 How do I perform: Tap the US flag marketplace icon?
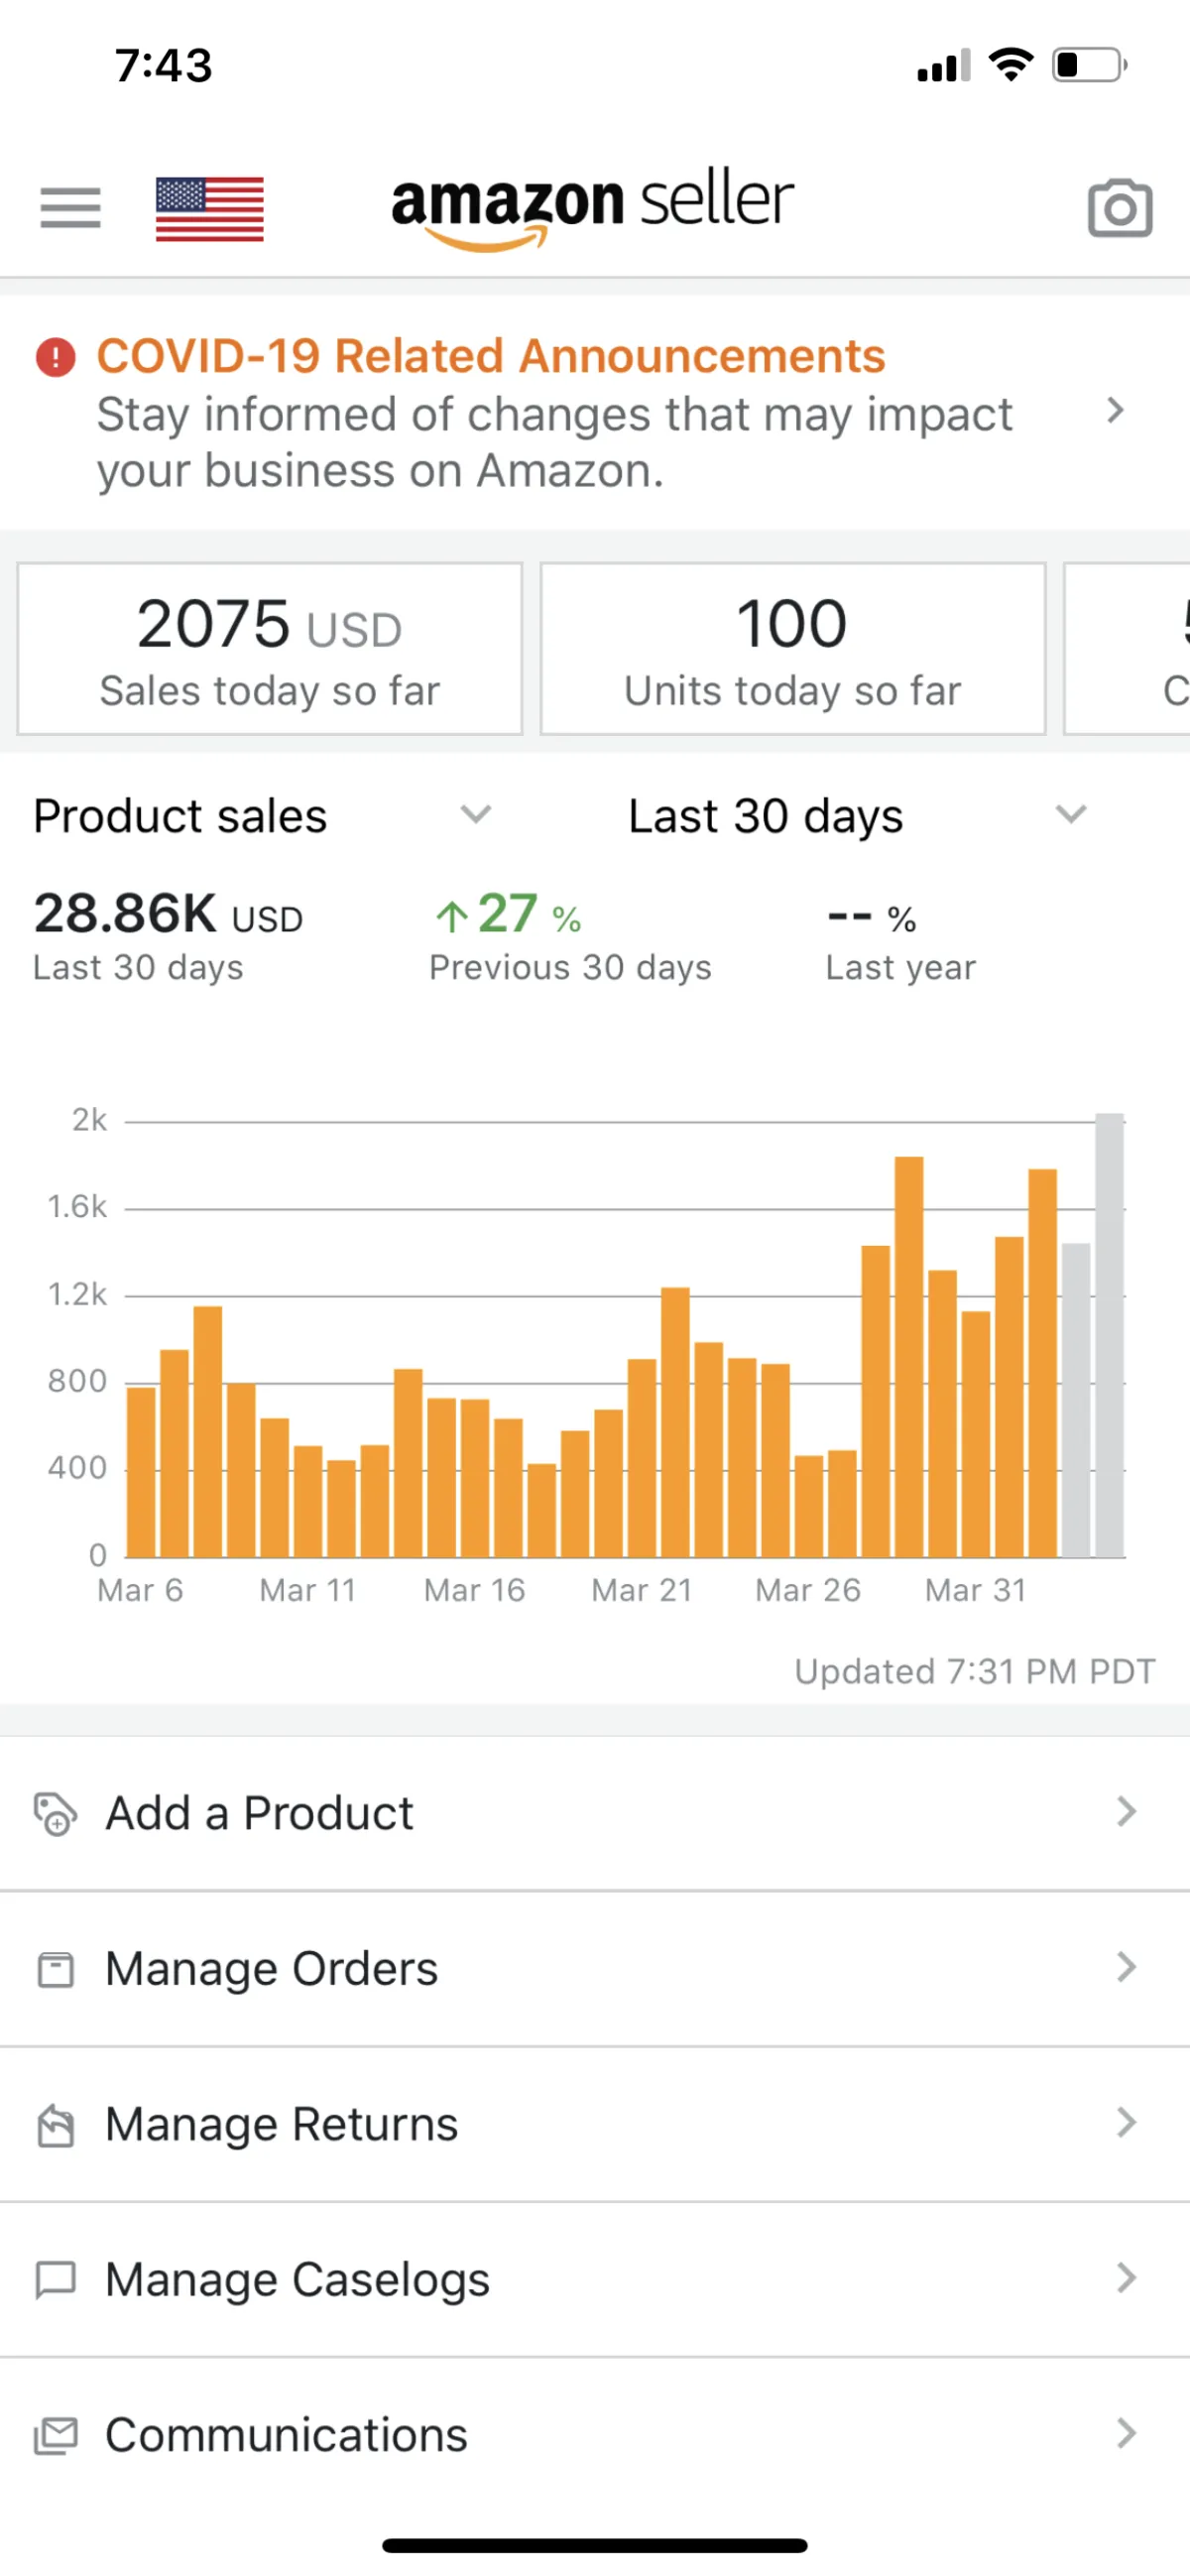pos(210,208)
